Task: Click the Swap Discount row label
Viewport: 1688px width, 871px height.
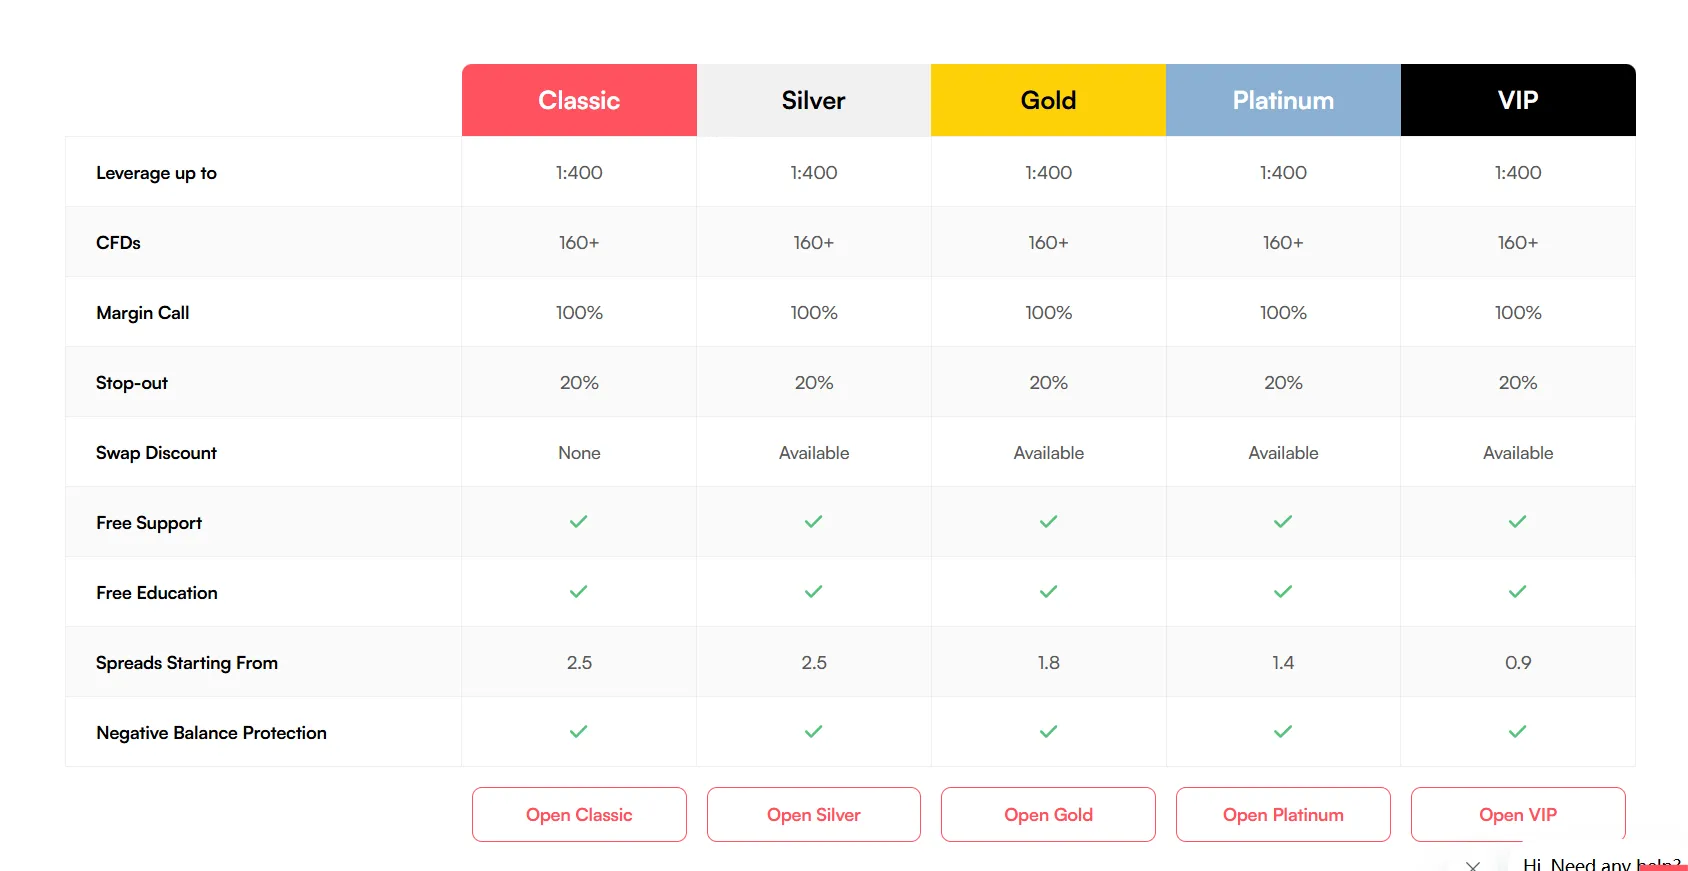Action: click(x=156, y=453)
